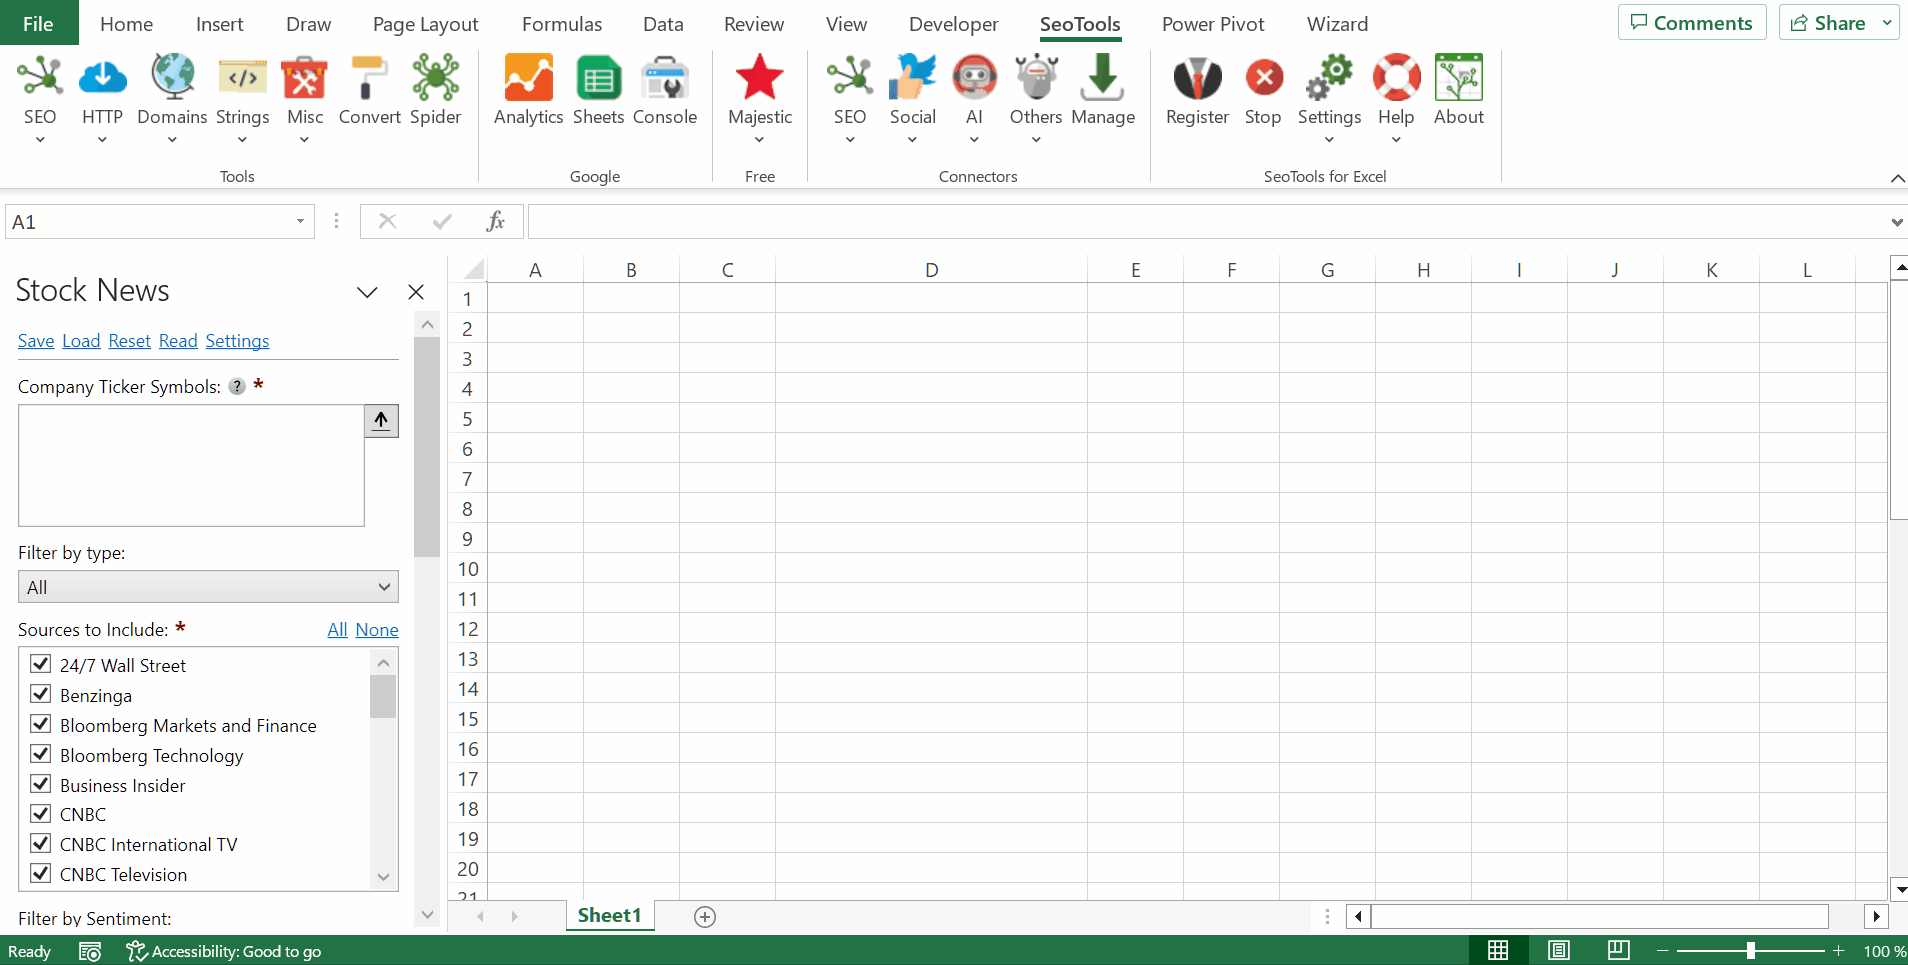Expand the Name Box dropdown arrow

300,221
